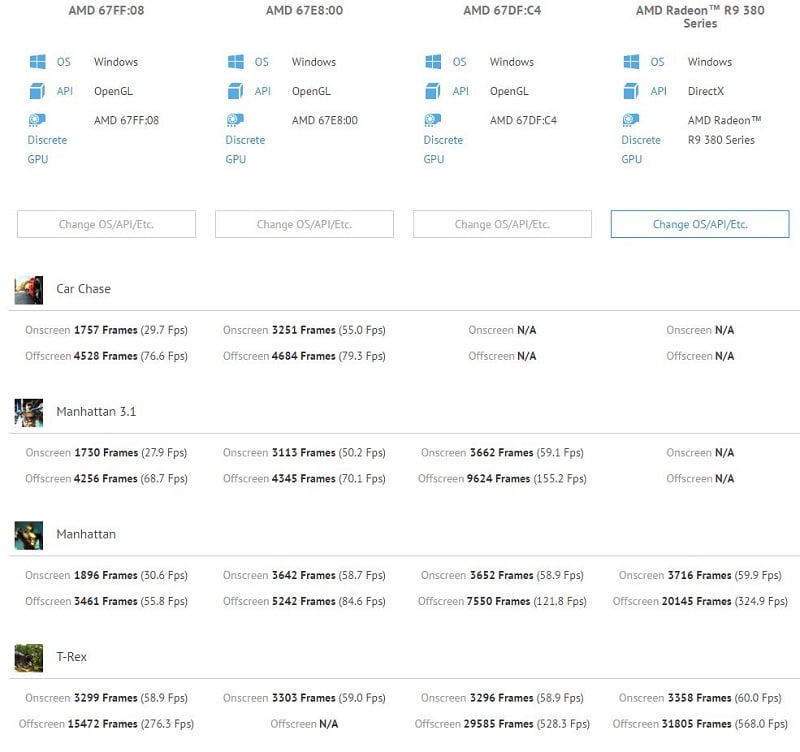Screen dimensions: 800x752
Task: Click the Manhattan 3.1 offscreen result 4256 Frames
Action: pos(106,479)
